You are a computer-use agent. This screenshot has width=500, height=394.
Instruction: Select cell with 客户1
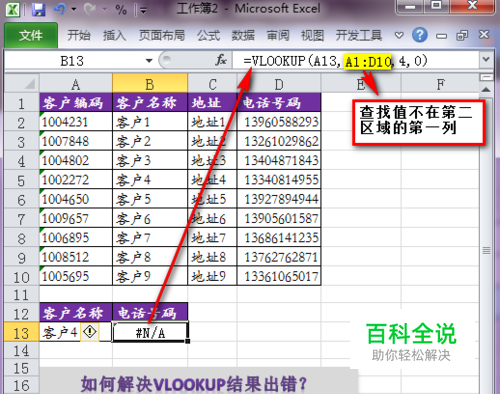(x=150, y=122)
